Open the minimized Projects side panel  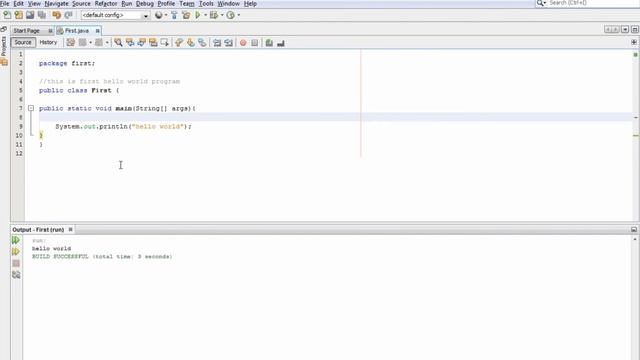(x=4, y=46)
